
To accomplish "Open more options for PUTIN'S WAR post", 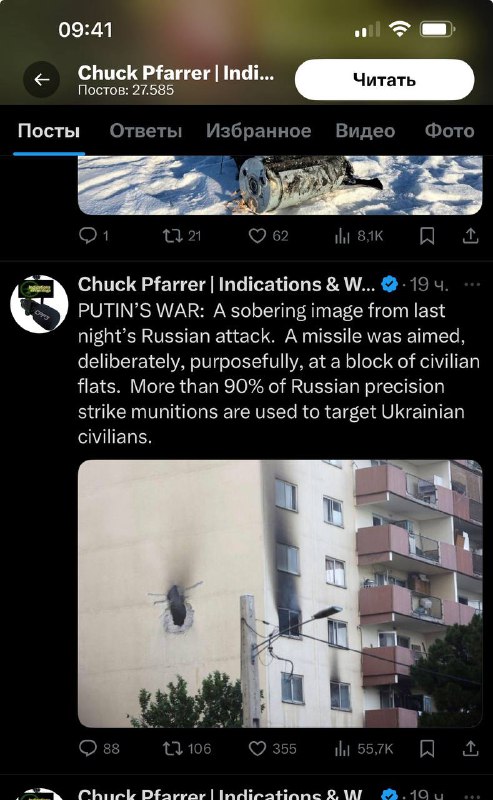I will point(472,284).
